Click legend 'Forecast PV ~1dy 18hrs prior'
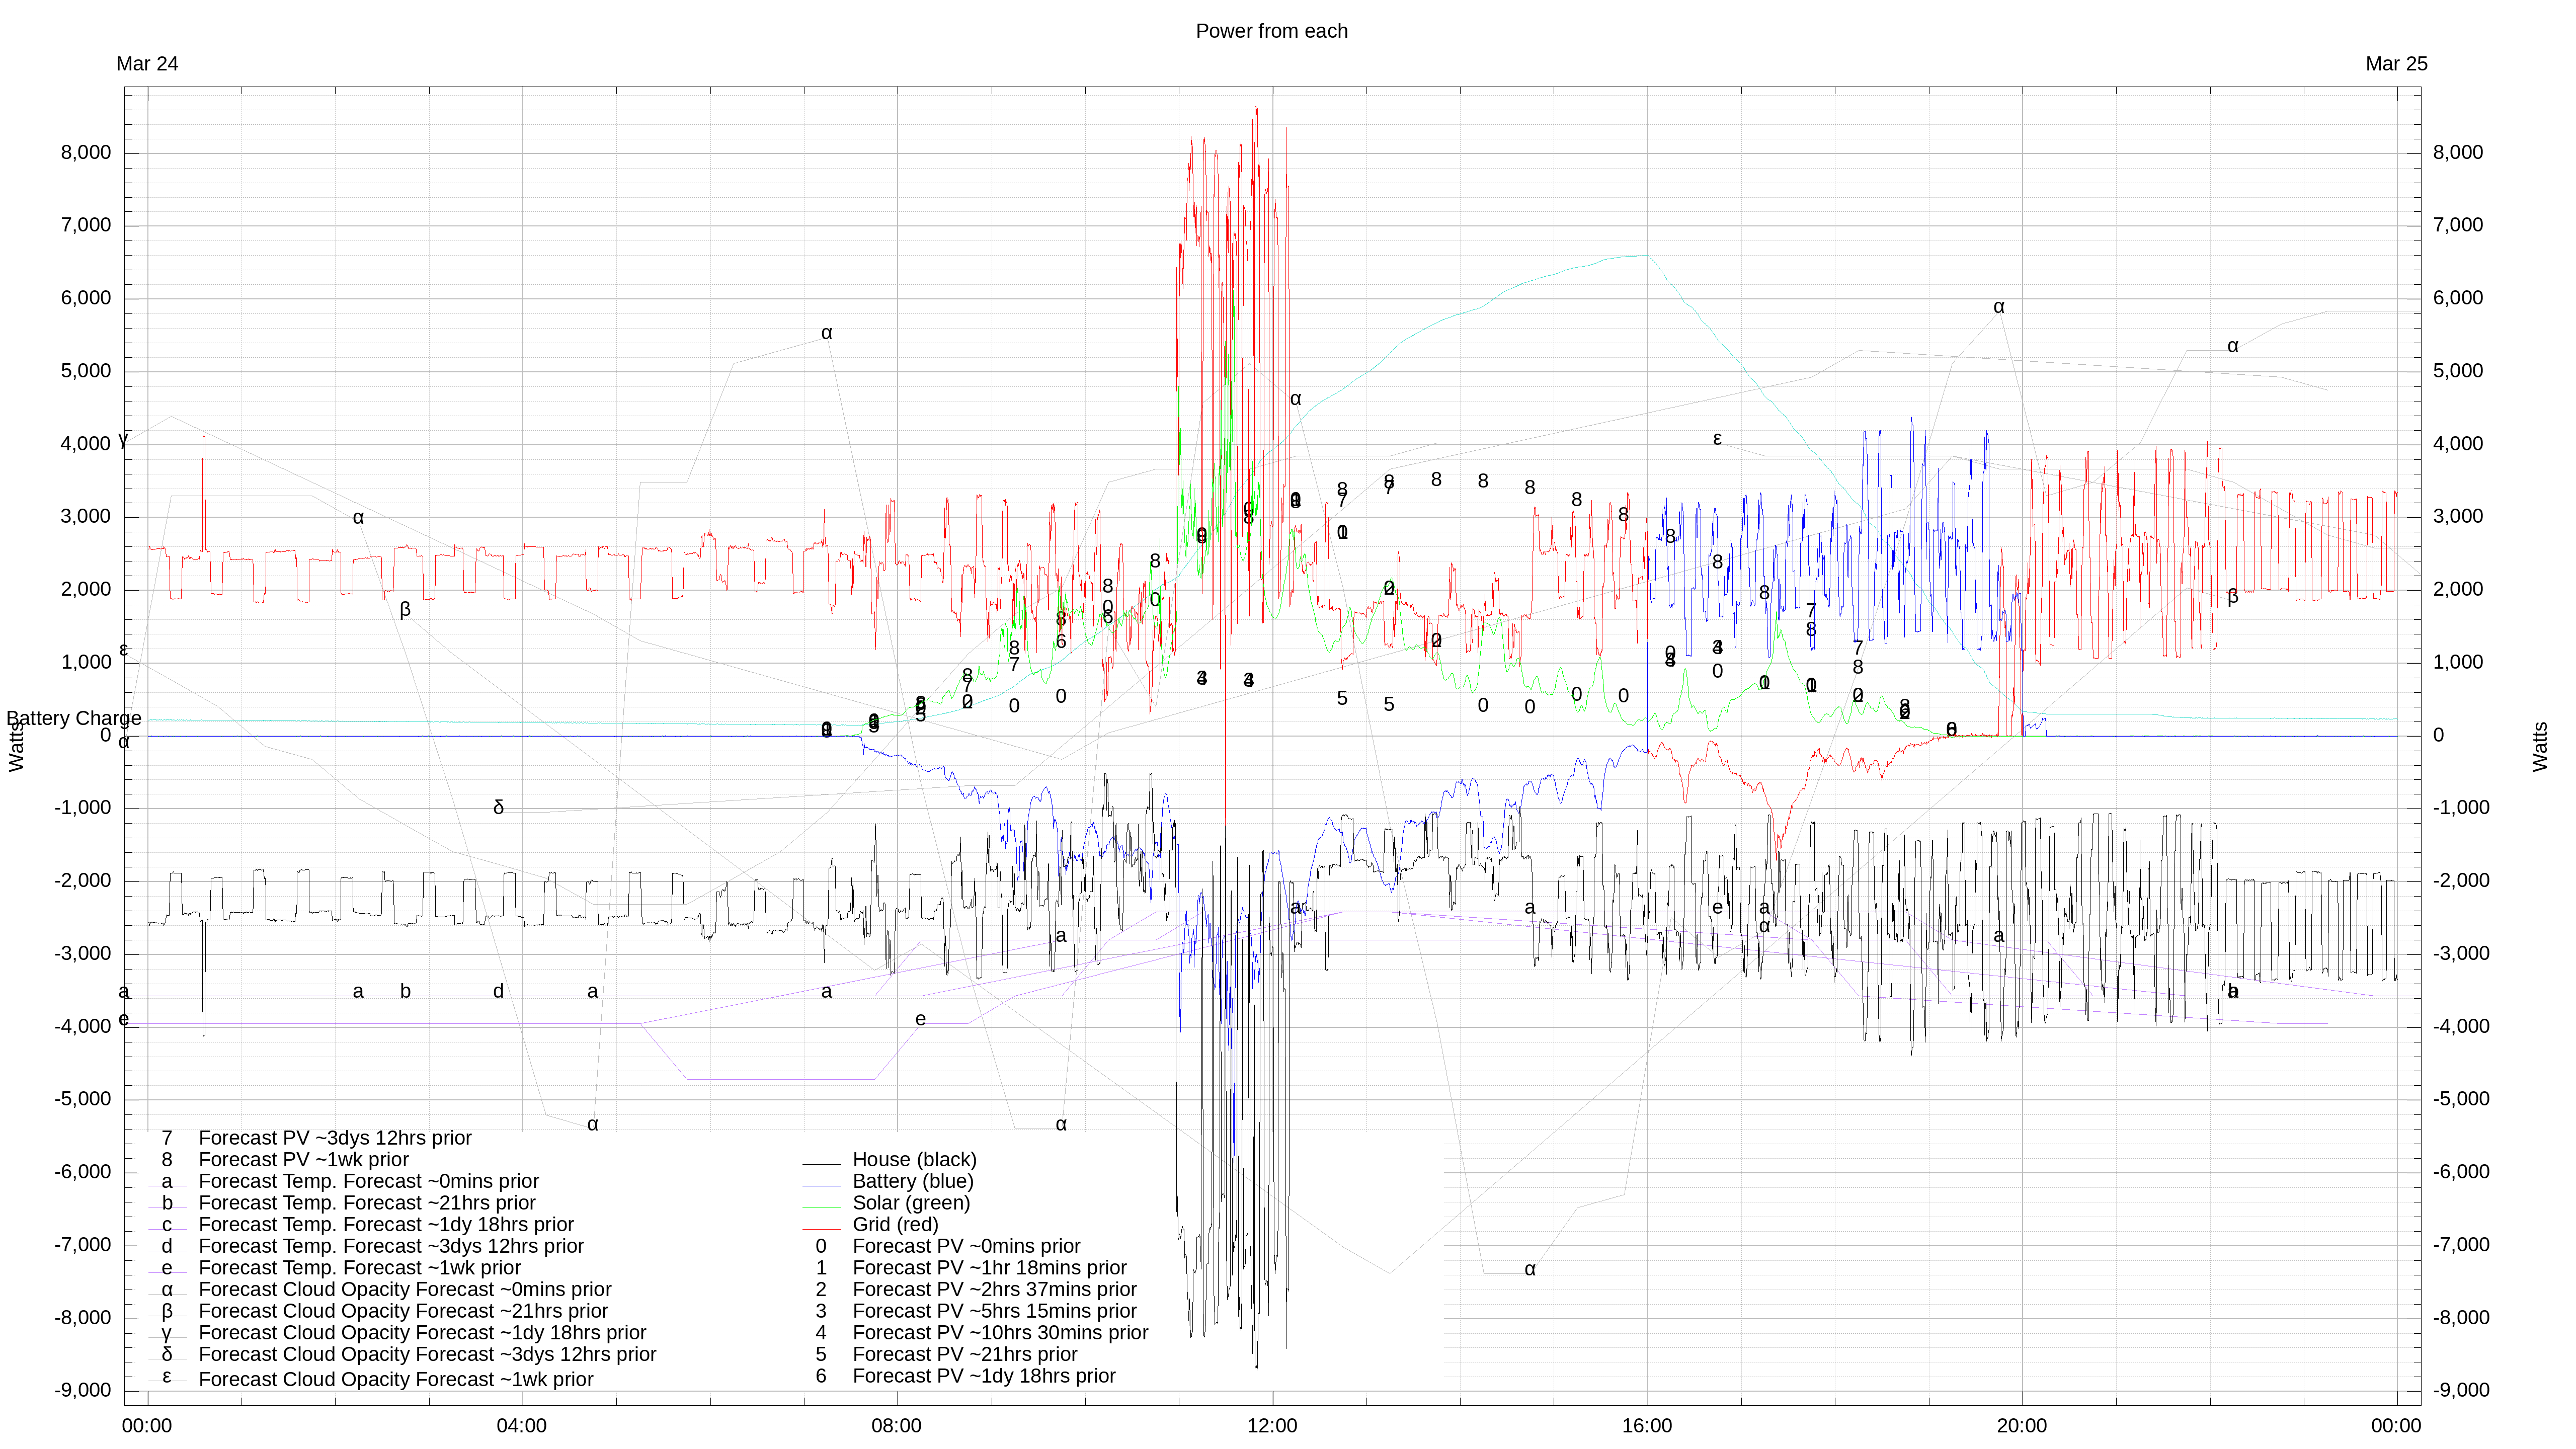This screenshot has height=1449, width=2576. [x=984, y=1376]
